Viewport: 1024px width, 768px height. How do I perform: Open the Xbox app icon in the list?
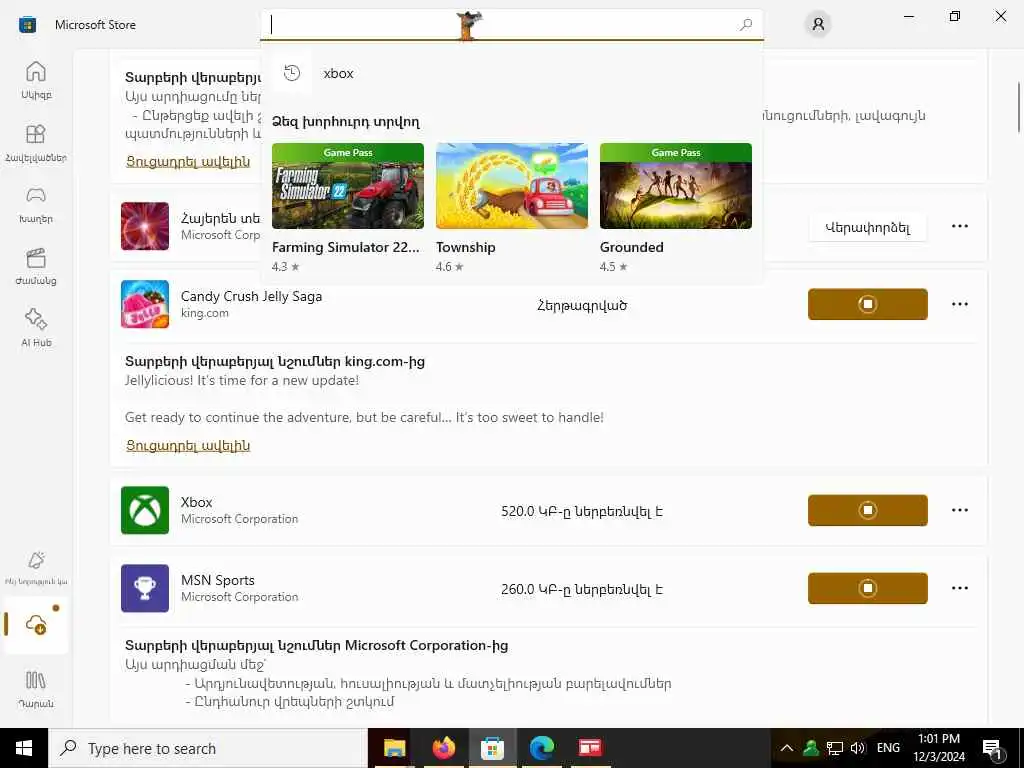145,510
